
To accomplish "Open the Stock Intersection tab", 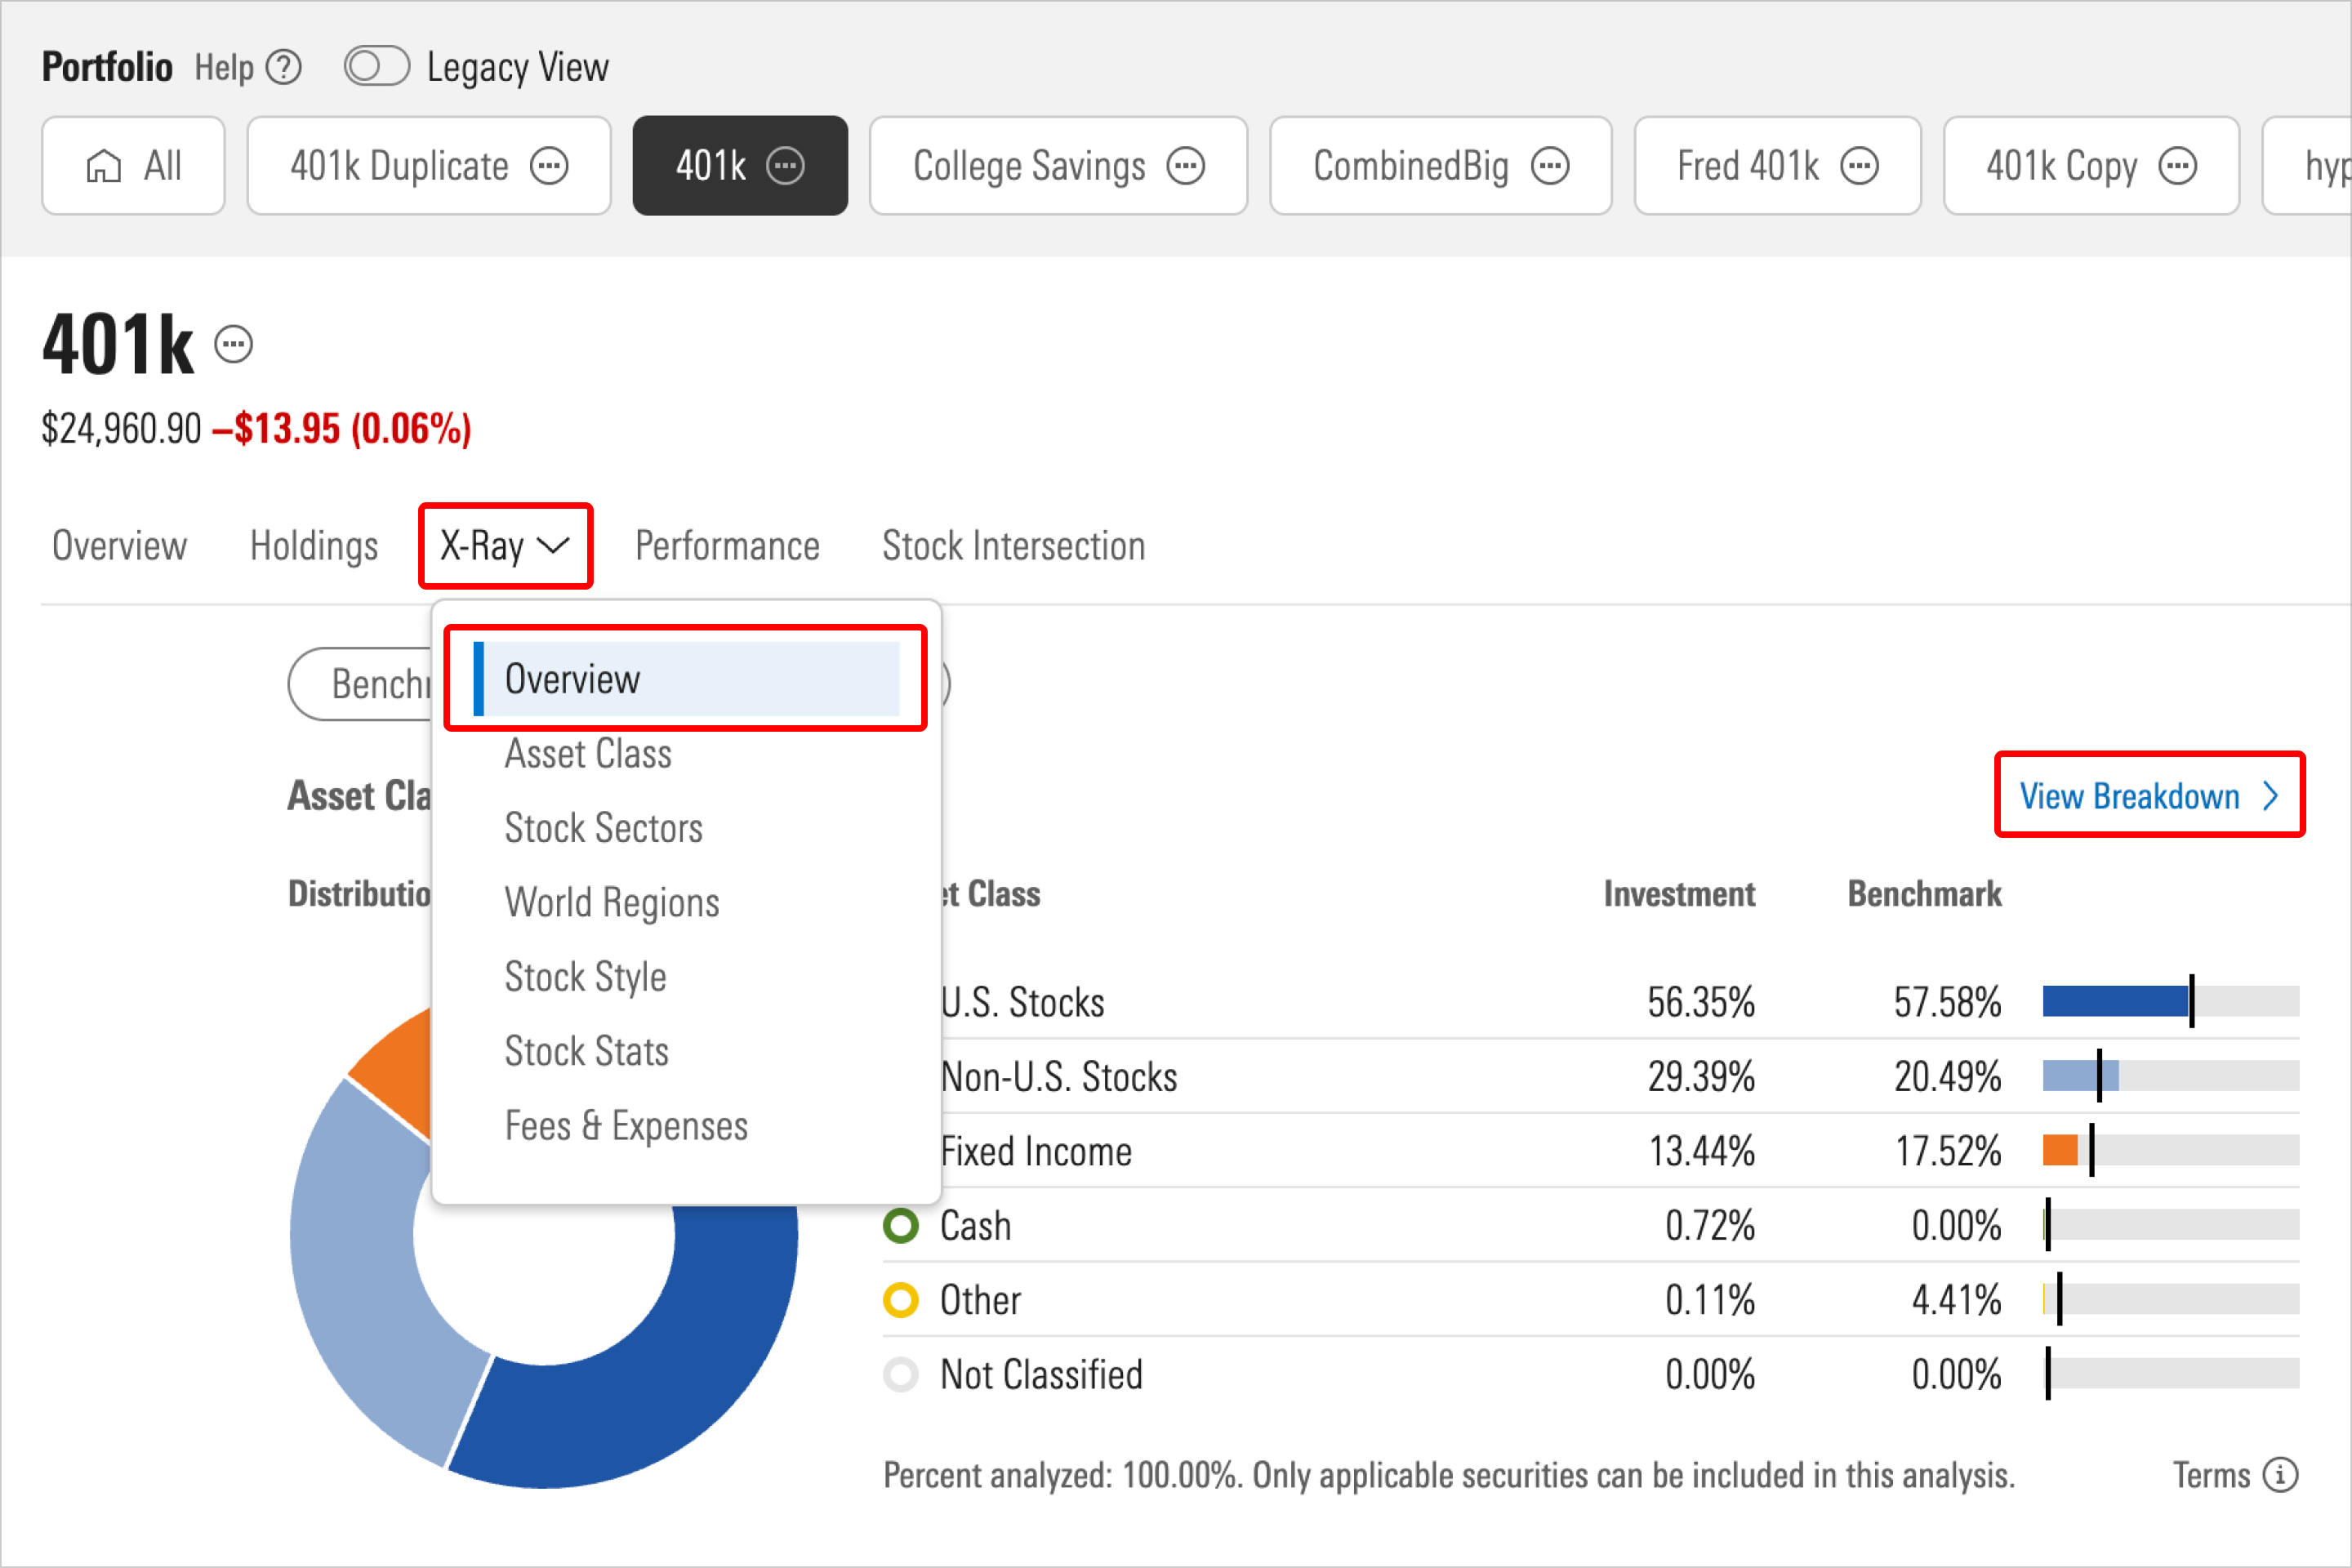I will coord(1013,546).
